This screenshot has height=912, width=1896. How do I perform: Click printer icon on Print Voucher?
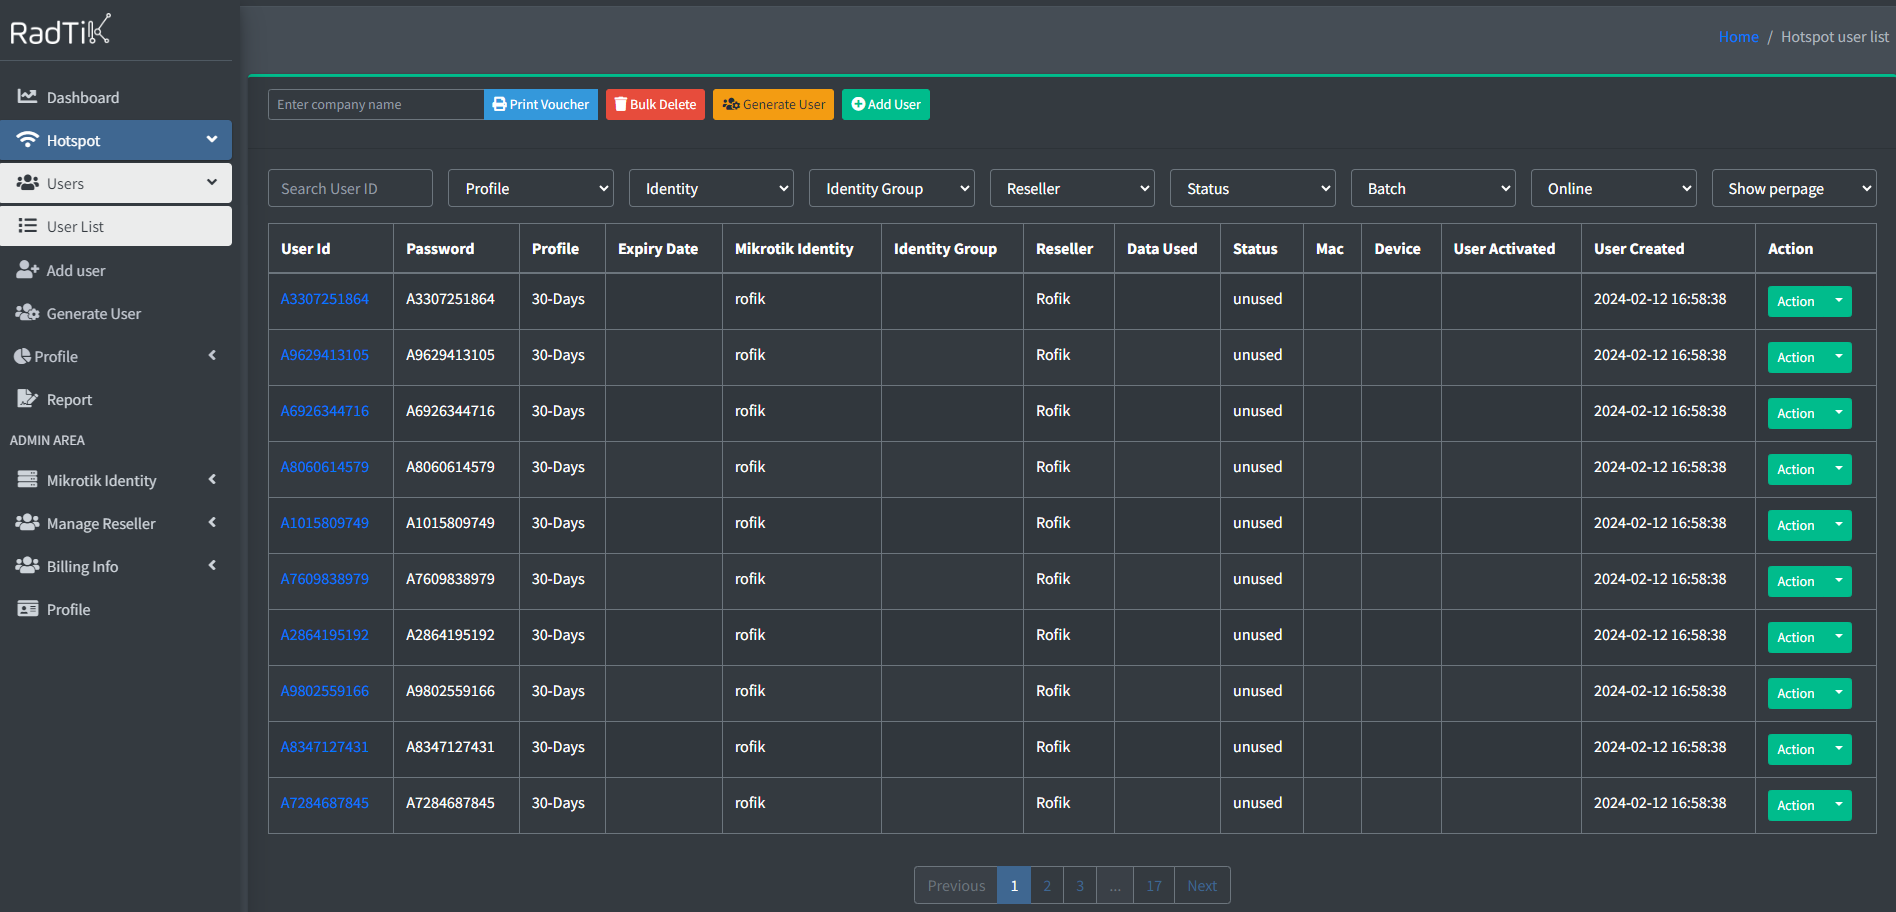coord(499,104)
